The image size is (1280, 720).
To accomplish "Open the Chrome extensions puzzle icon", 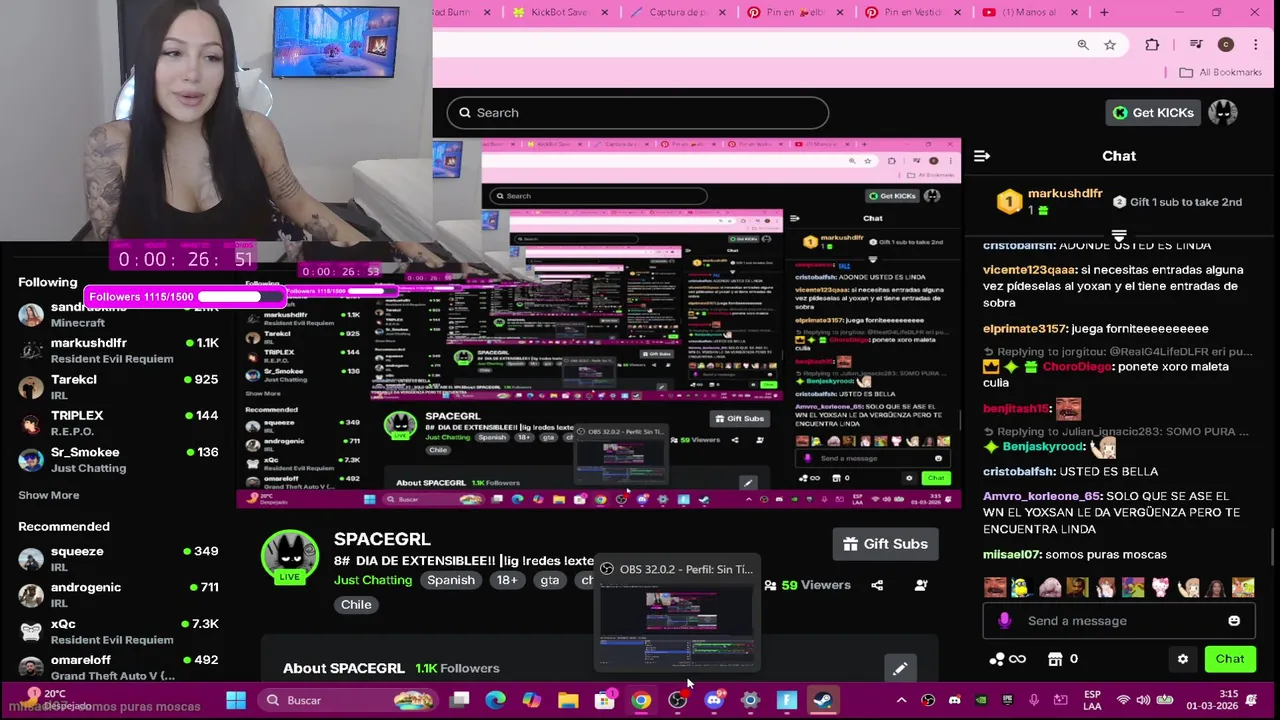I will (1152, 45).
